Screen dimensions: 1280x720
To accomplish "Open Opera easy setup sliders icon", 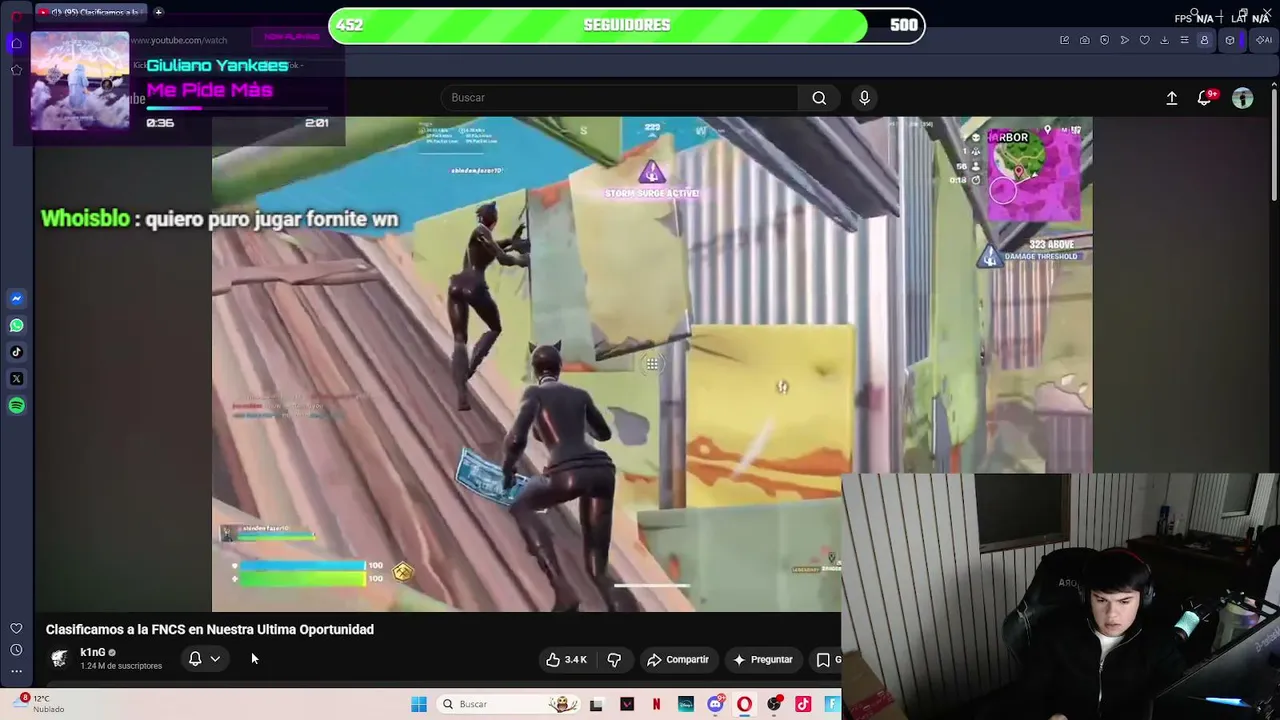I will point(1184,40).
